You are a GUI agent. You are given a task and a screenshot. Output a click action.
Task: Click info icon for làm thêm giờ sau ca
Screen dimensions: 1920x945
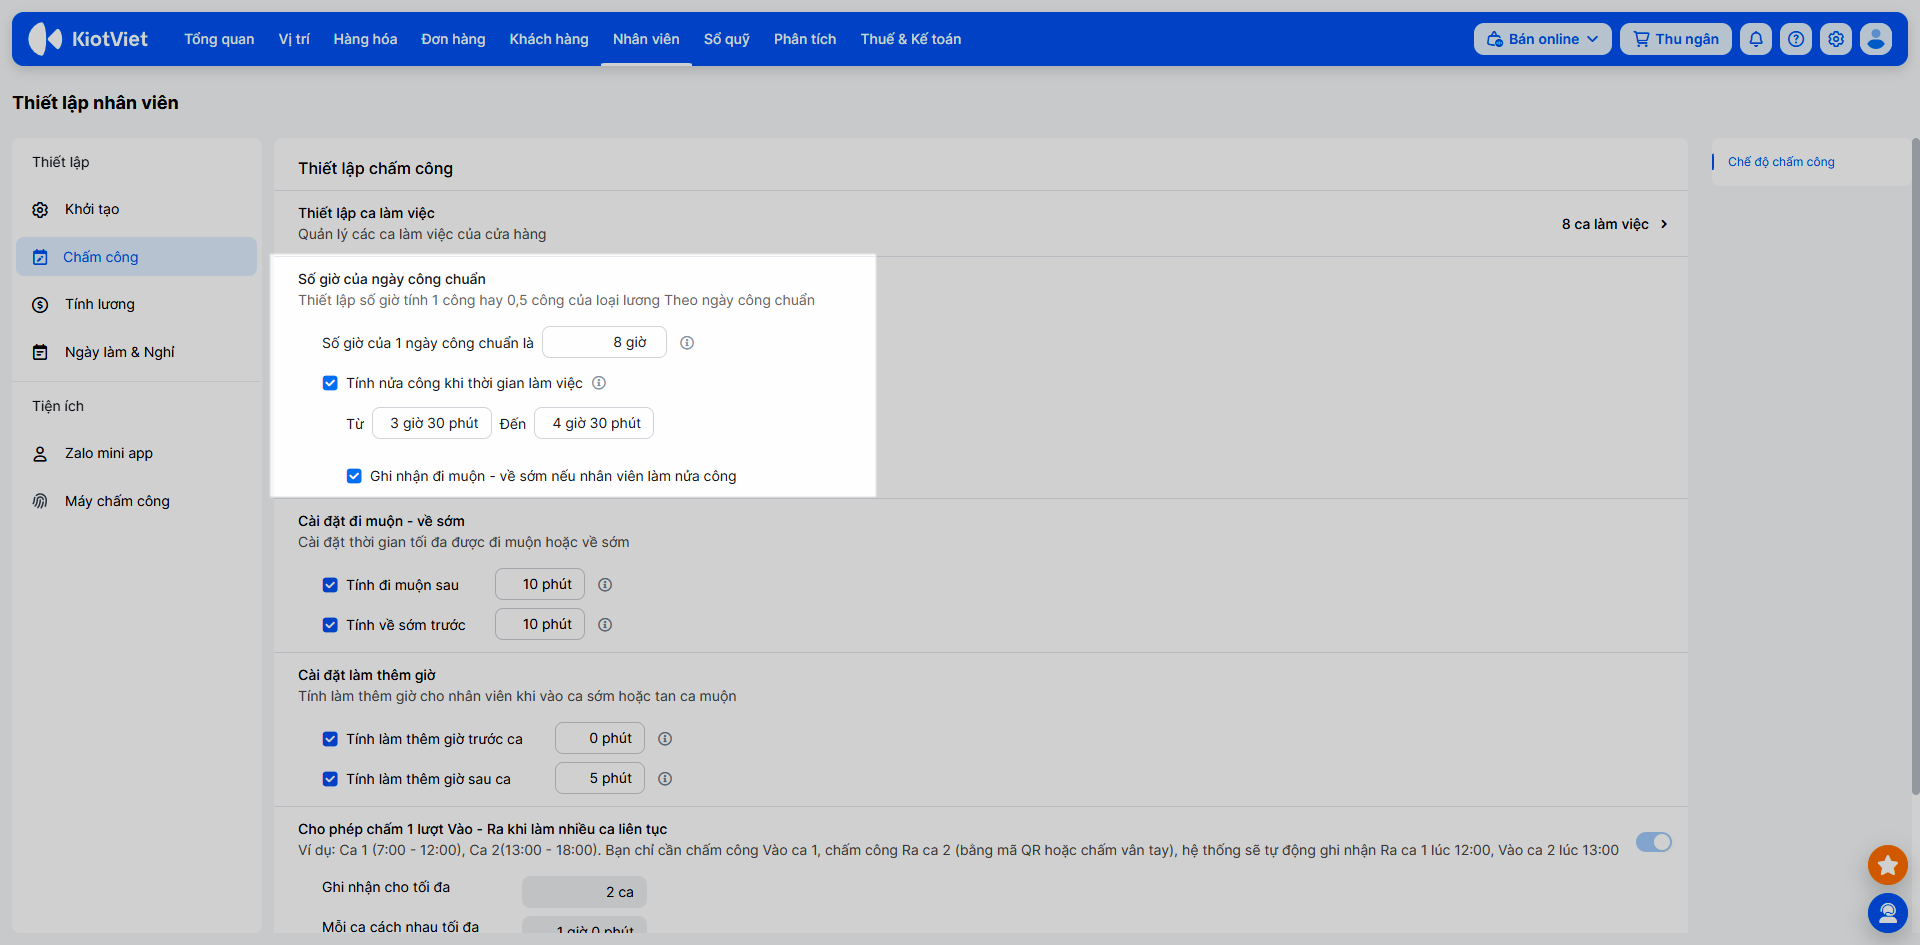(665, 779)
